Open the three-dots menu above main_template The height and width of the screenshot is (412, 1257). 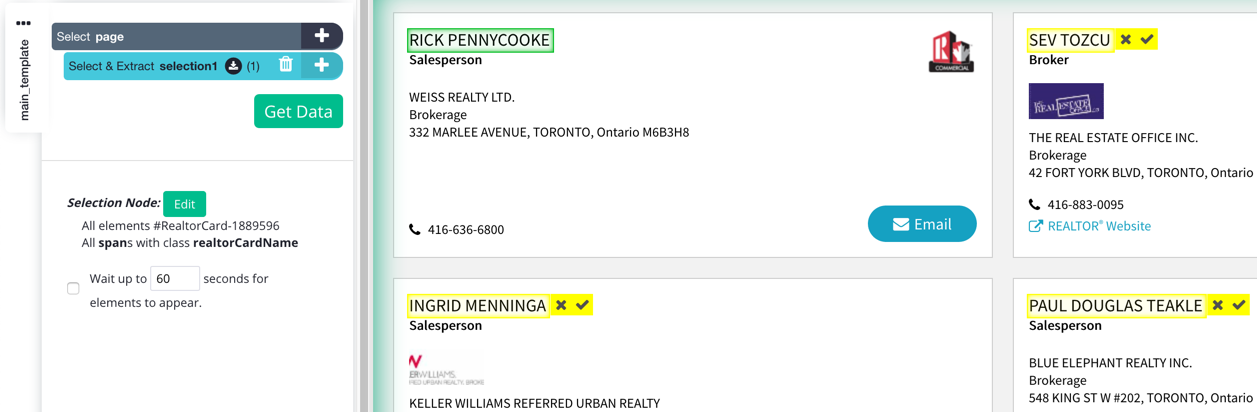23,22
